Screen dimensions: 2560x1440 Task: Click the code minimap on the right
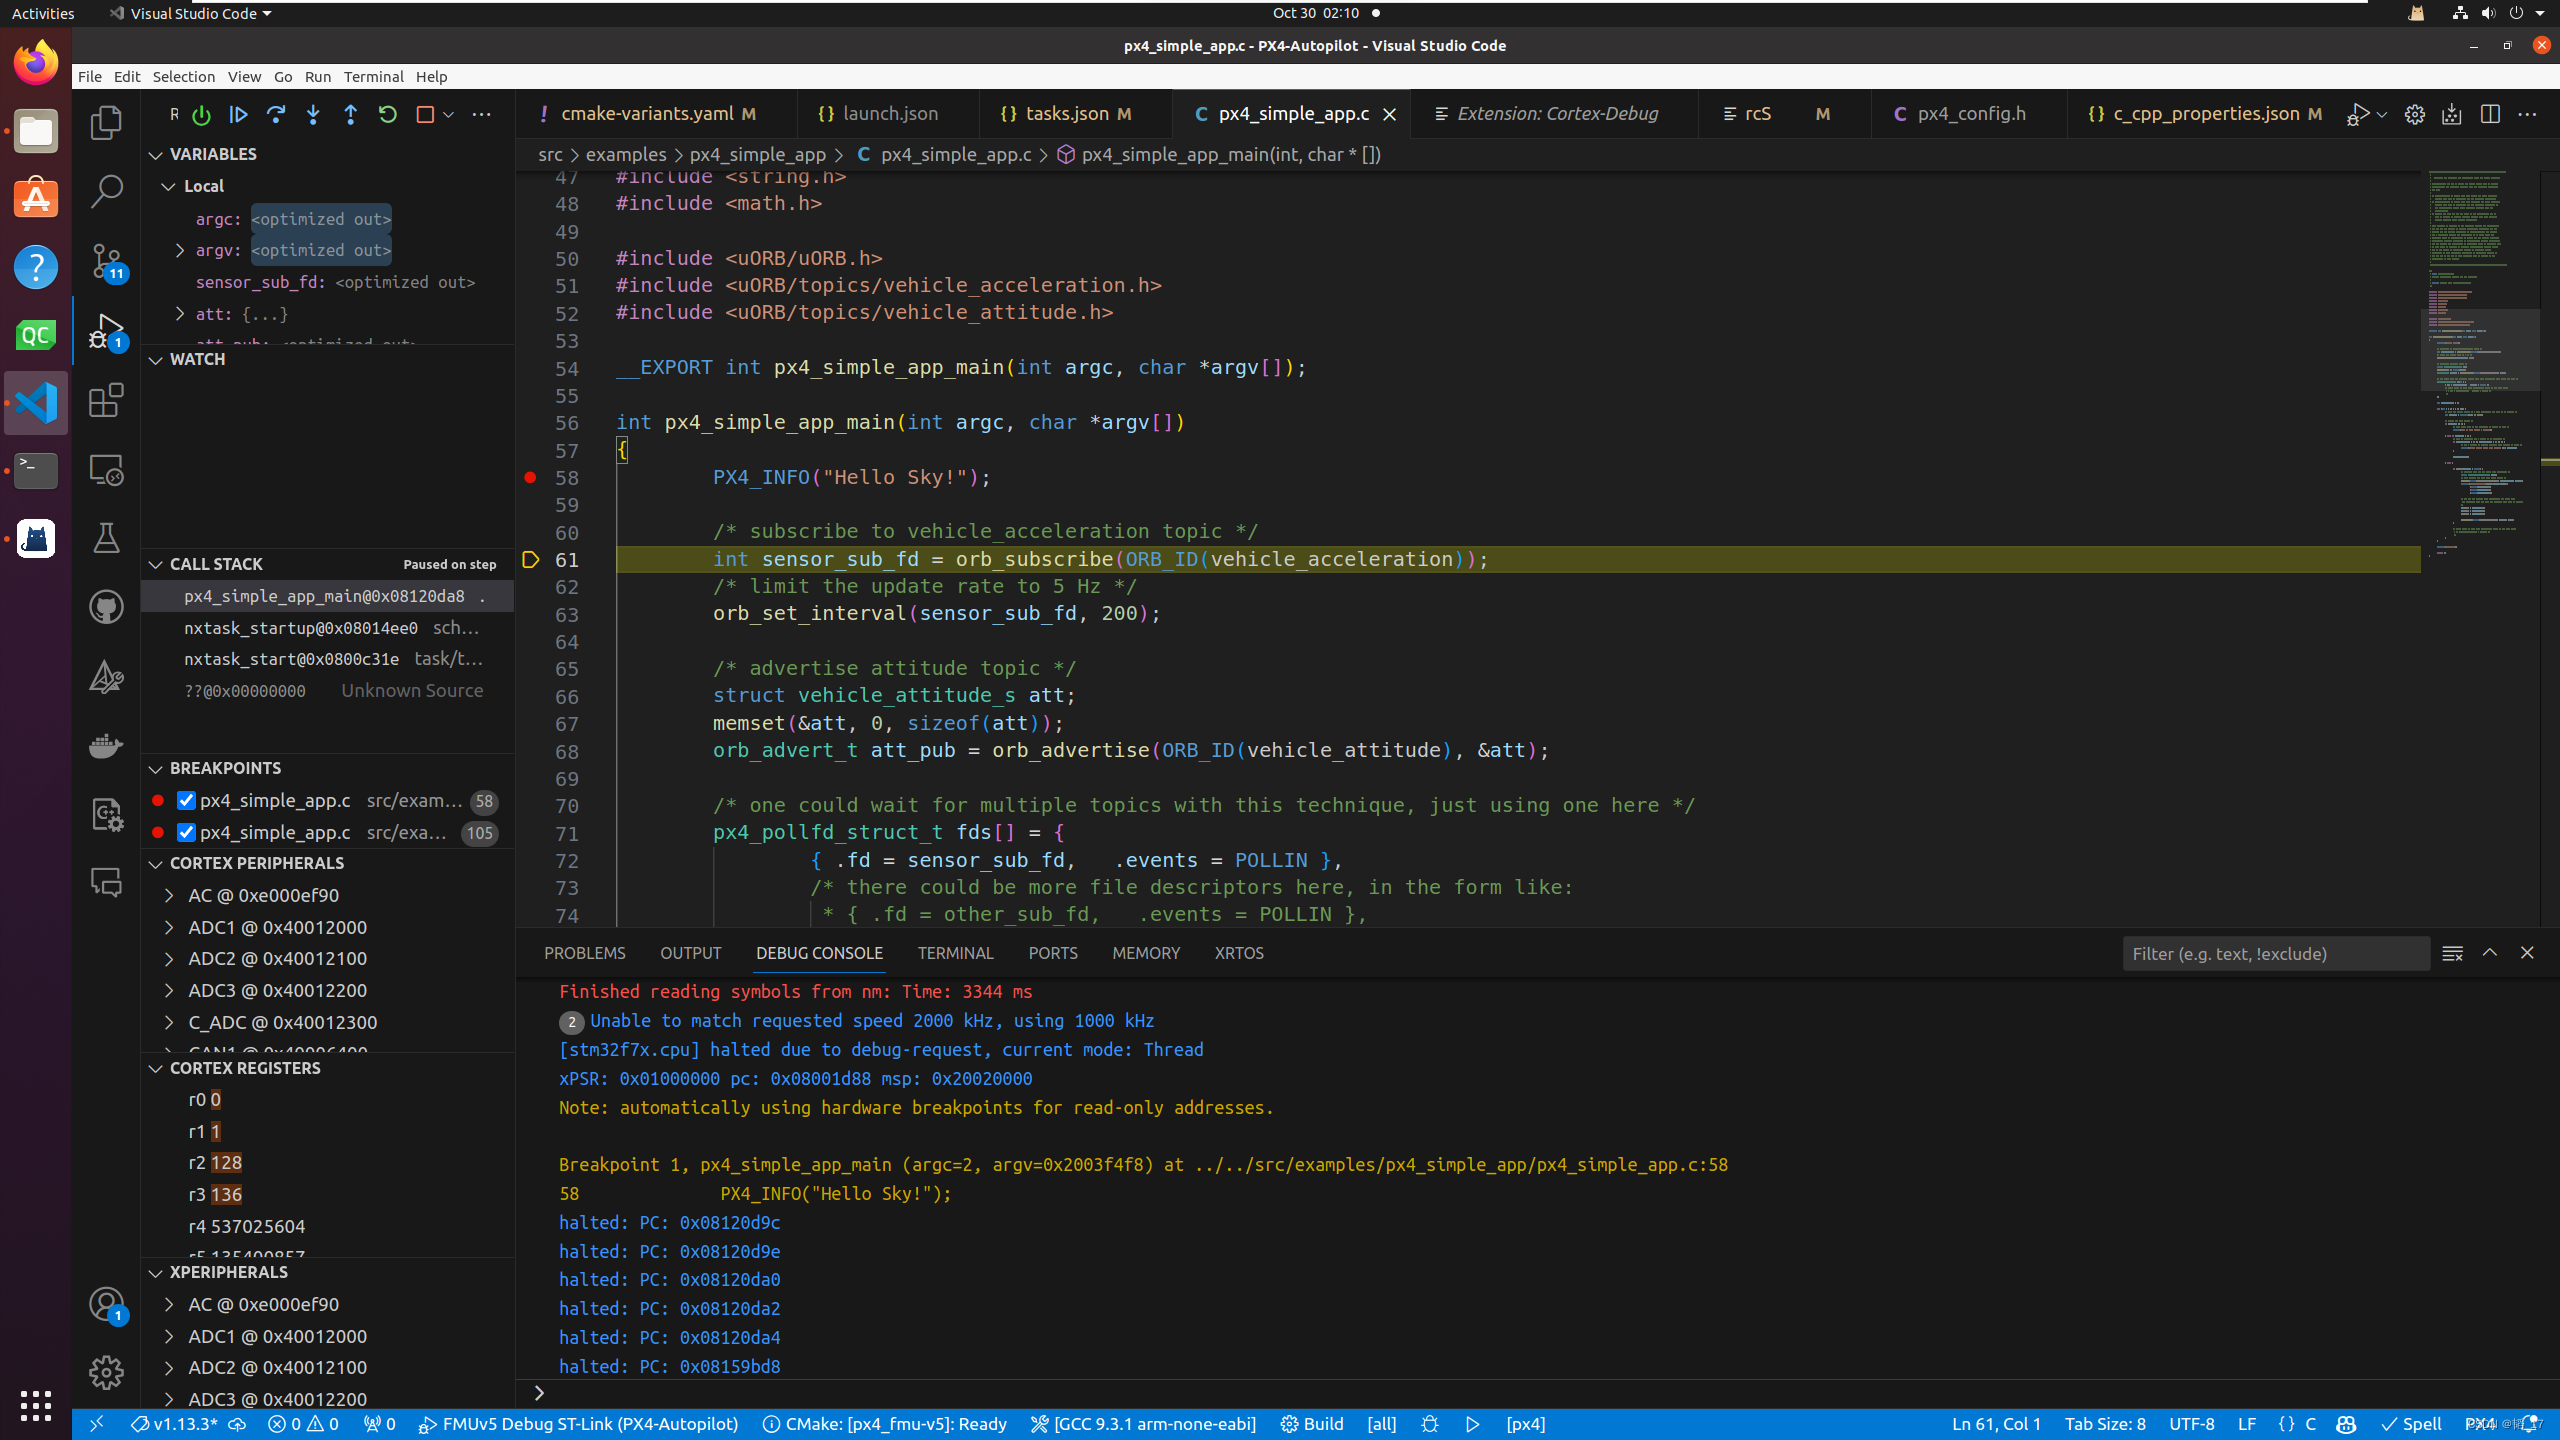[2480, 548]
